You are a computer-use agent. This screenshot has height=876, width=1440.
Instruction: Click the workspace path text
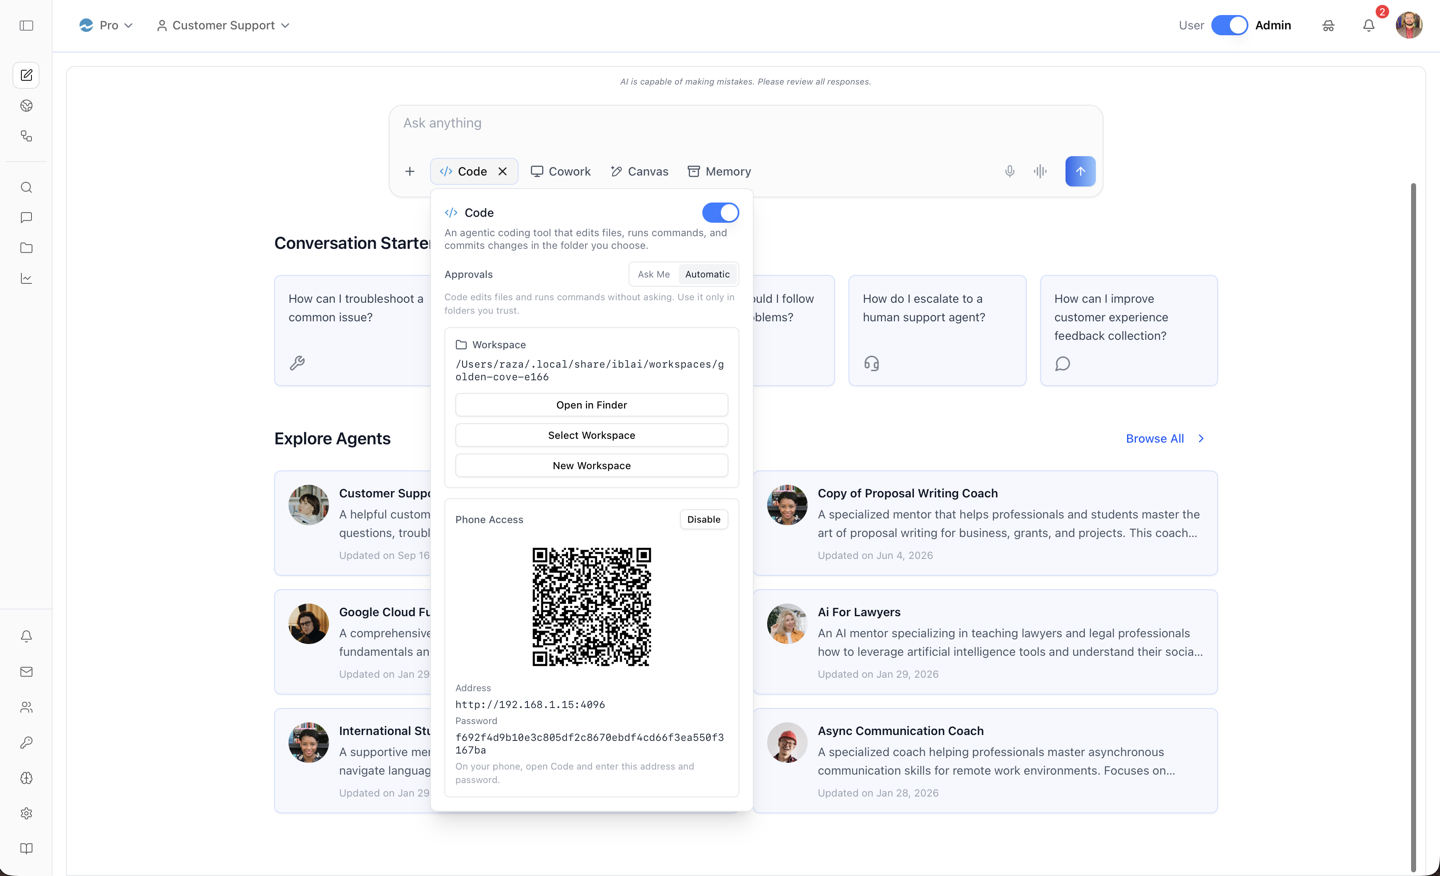(590, 371)
